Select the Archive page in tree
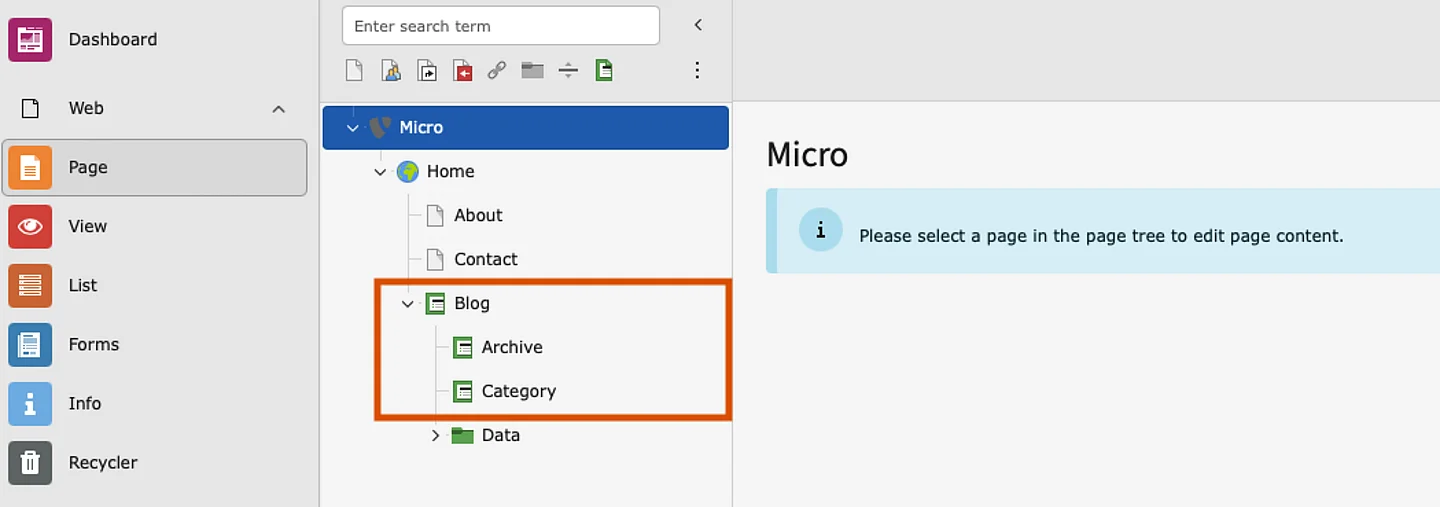This screenshot has height=507, width=1440. click(x=511, y=347)
